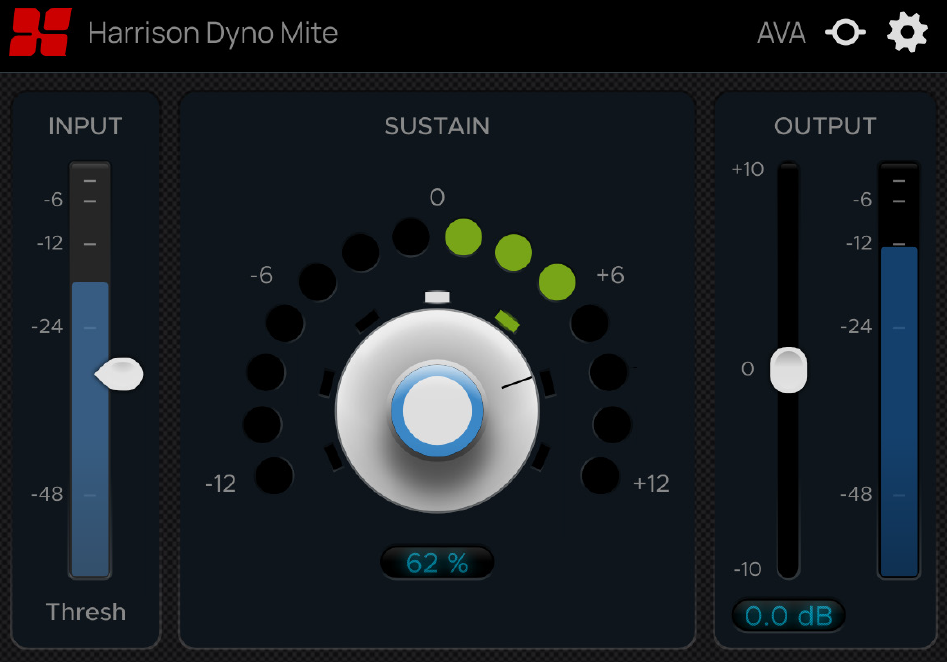
Task: Click the round target icon beside AVA
Action: tap(846, 33)
